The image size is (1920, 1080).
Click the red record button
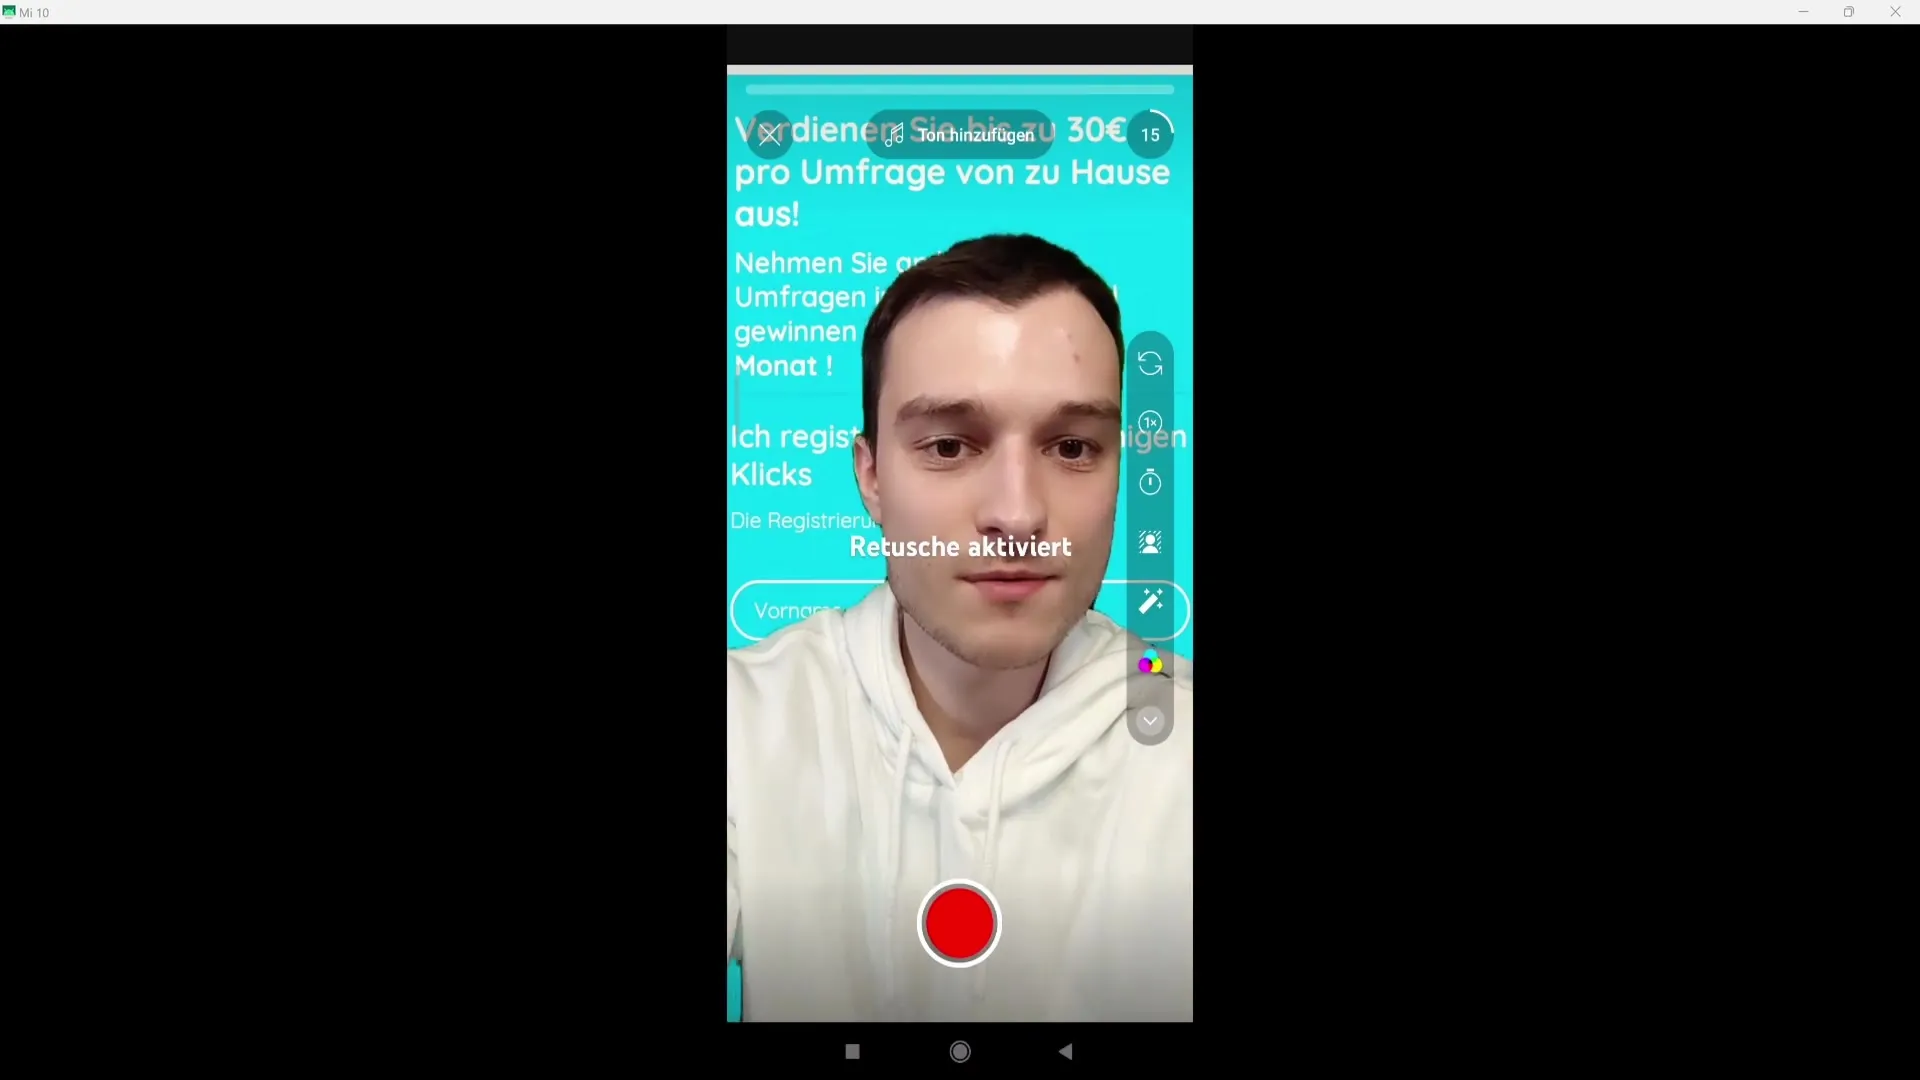(960, 924)
